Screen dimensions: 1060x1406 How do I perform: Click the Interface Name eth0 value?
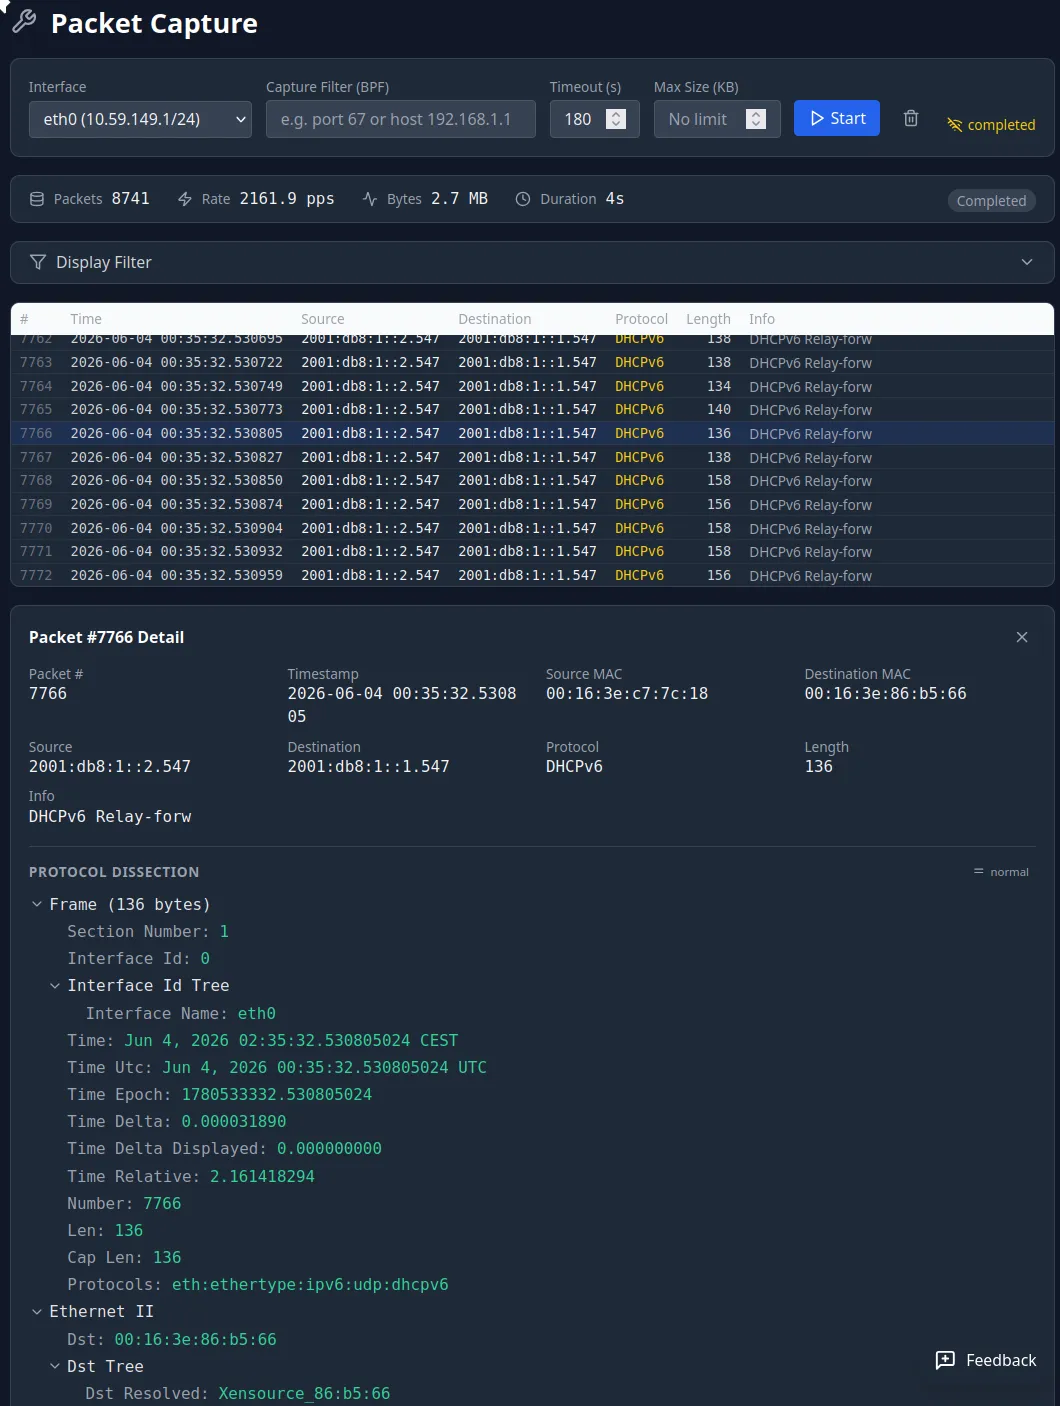(257, 1013)
